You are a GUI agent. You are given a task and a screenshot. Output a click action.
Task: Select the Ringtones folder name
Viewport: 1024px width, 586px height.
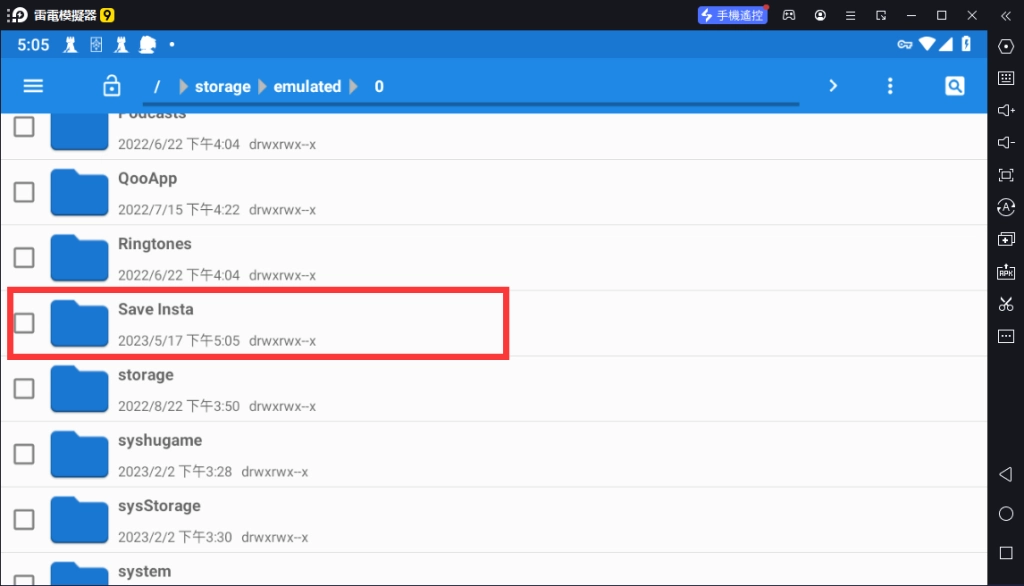point(155,244)
